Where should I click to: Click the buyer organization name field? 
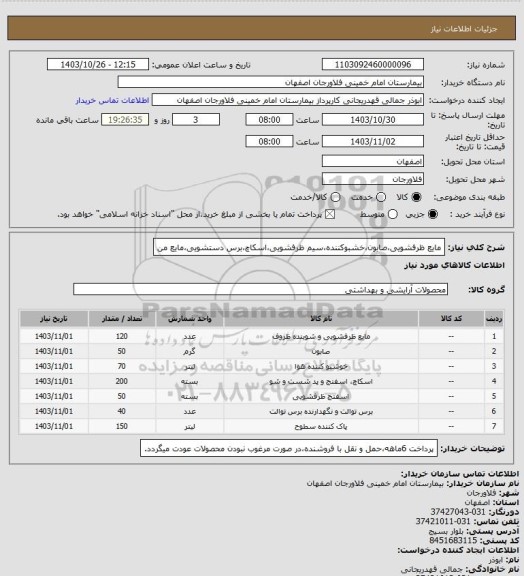click(x=270, y=83)
